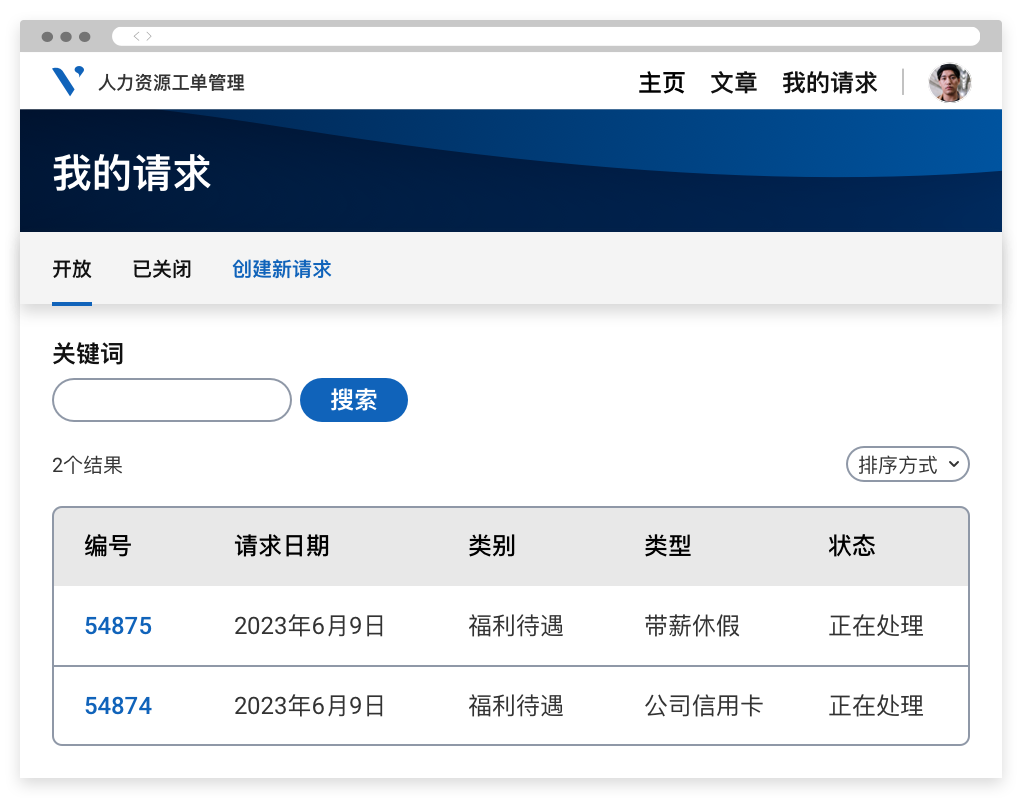
Task: Click the 编号 column header
Action: pyautogui.click(x=108, y=546)
